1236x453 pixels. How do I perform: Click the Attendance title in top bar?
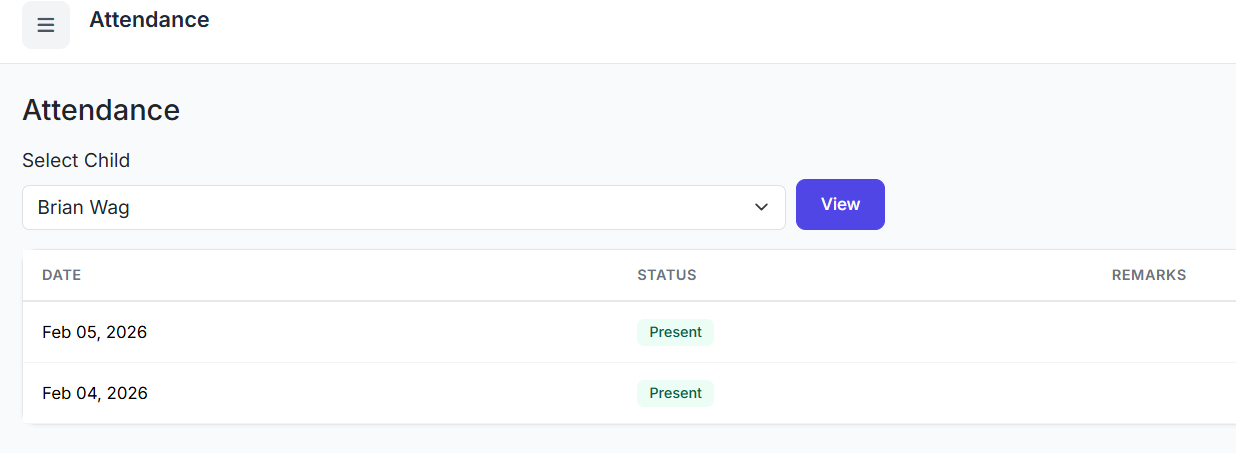[x=149, y=20]
